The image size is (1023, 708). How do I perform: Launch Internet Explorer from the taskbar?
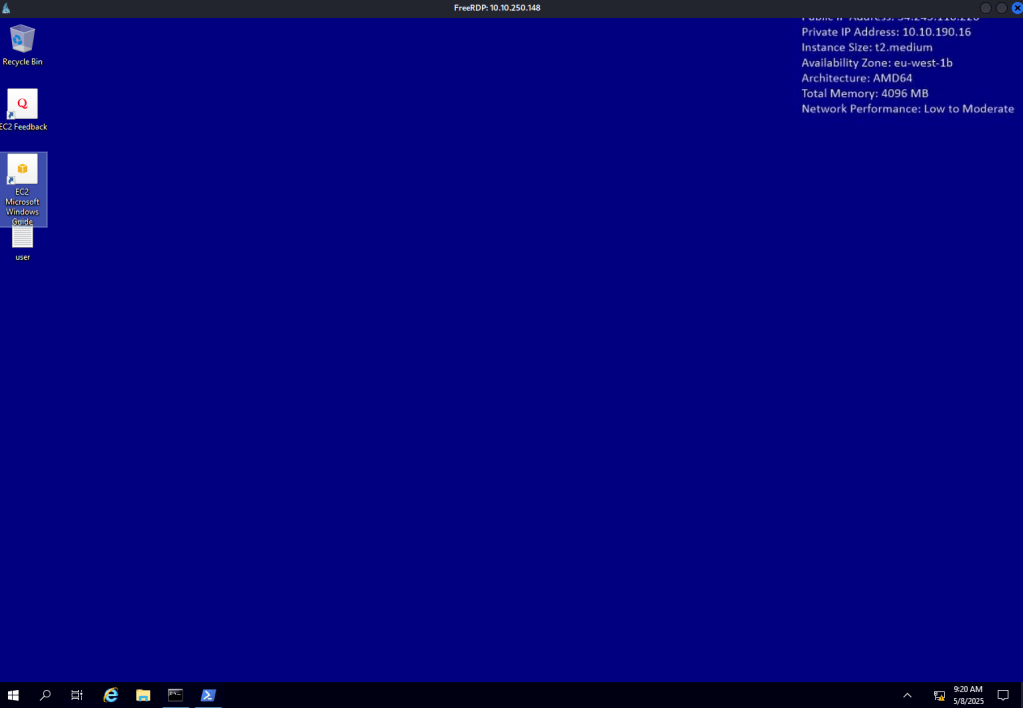[x=111, y=695]
